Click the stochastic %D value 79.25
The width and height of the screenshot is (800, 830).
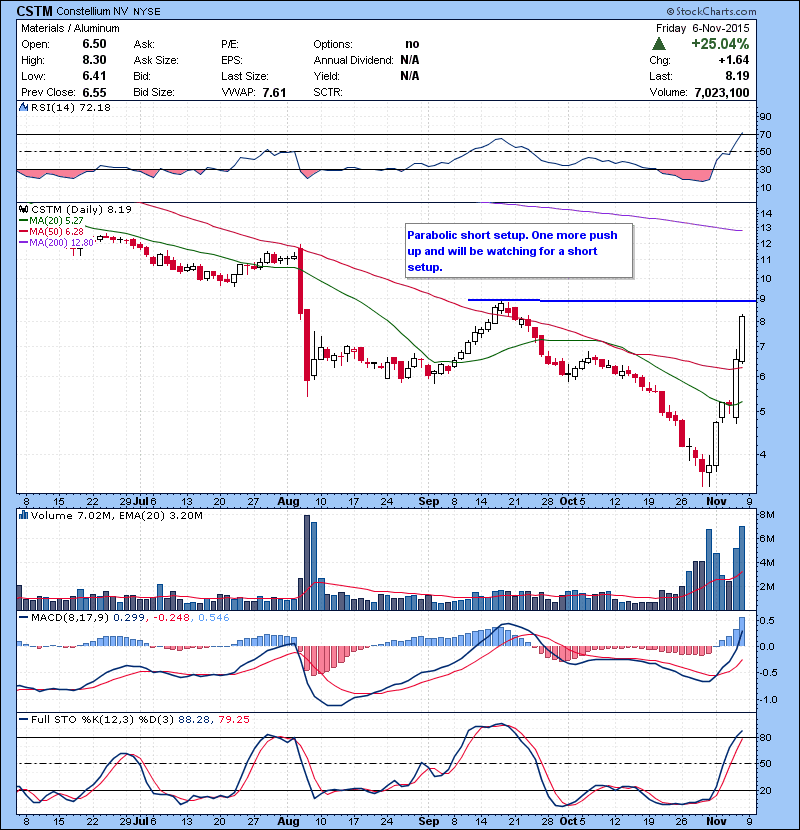tap(233, 719)
